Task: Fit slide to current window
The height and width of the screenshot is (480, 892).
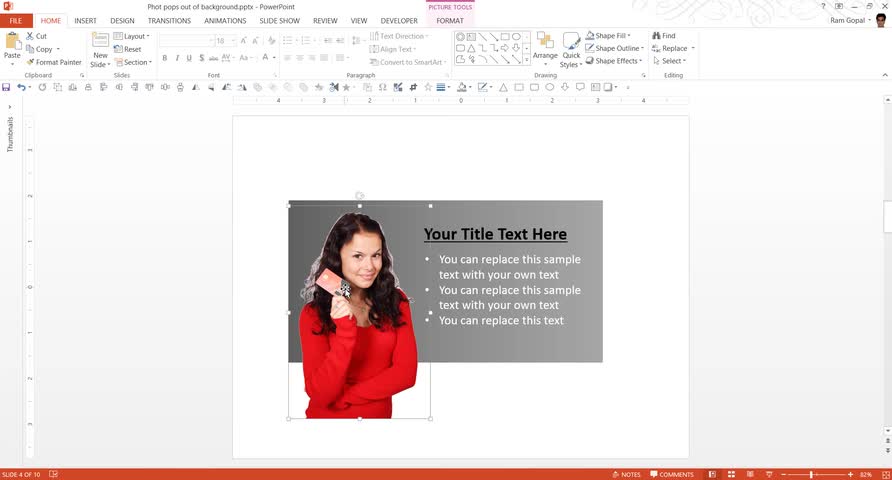Action: click(x=886, y=474)
